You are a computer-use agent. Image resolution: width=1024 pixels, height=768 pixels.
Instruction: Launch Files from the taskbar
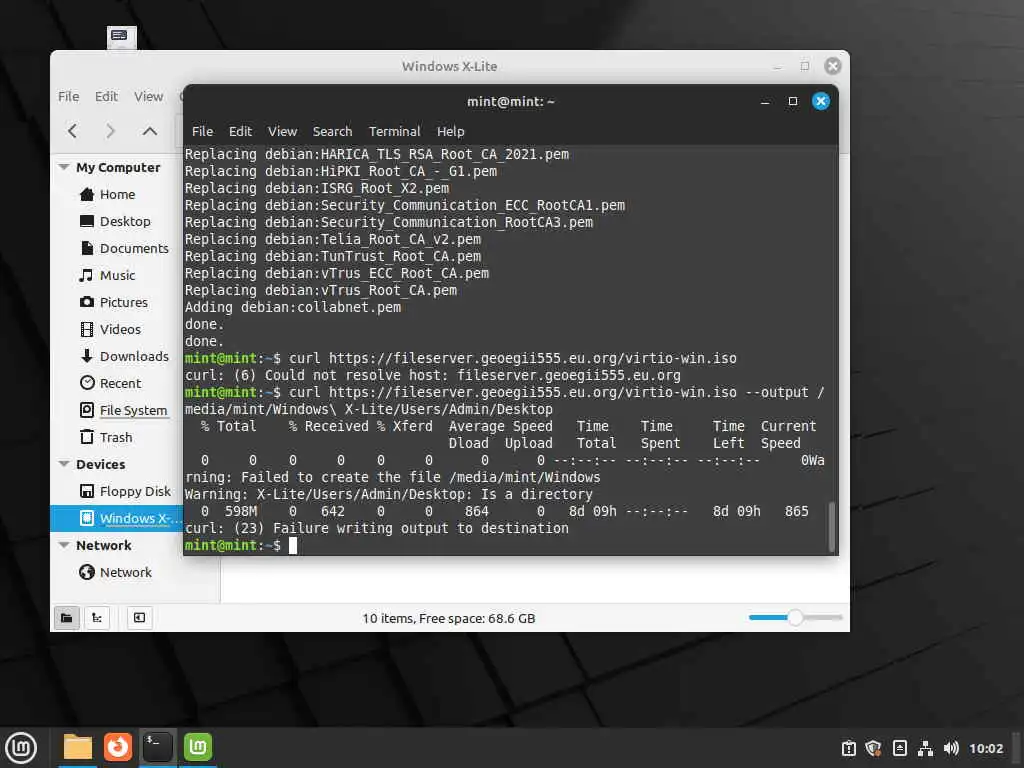(x=77, y=747)
